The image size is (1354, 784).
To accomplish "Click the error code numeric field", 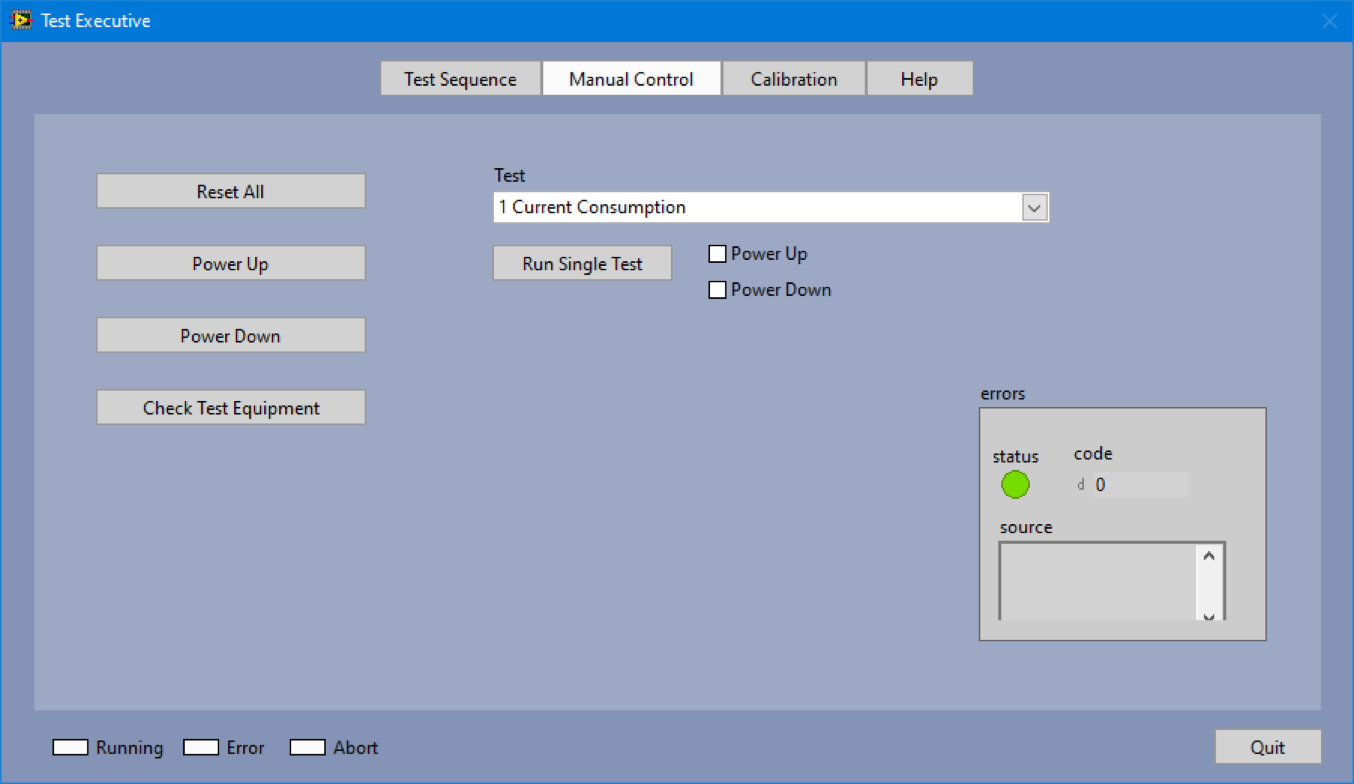I will coord(1139,485).
